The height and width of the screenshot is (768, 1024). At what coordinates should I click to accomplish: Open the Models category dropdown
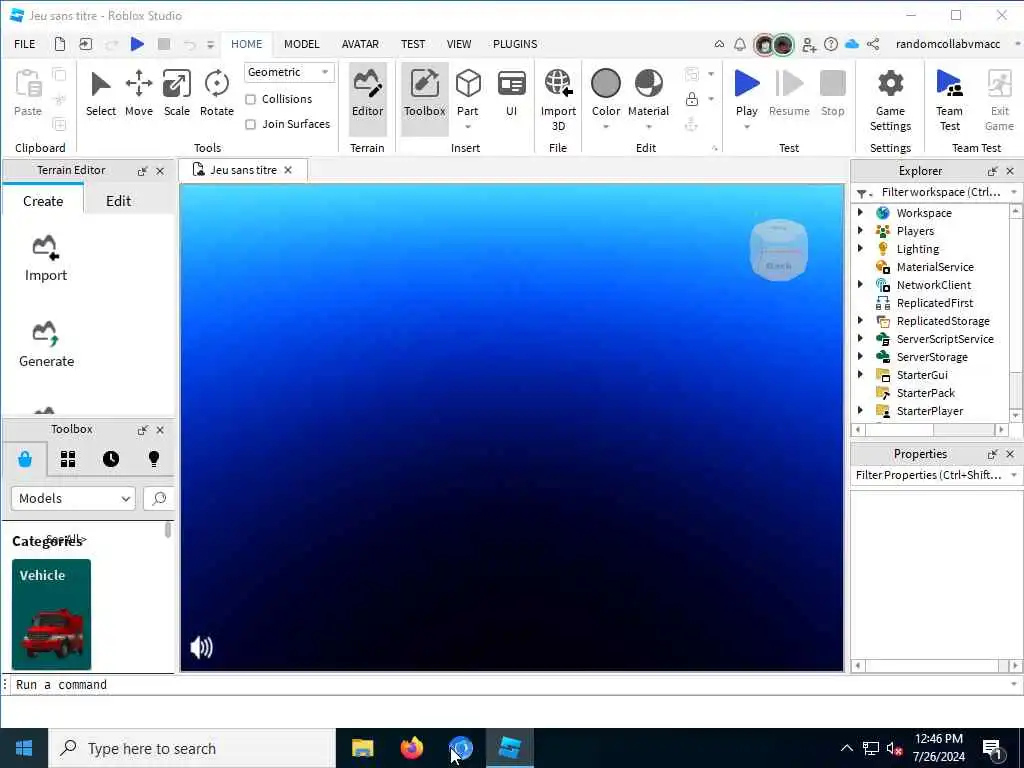73,498
